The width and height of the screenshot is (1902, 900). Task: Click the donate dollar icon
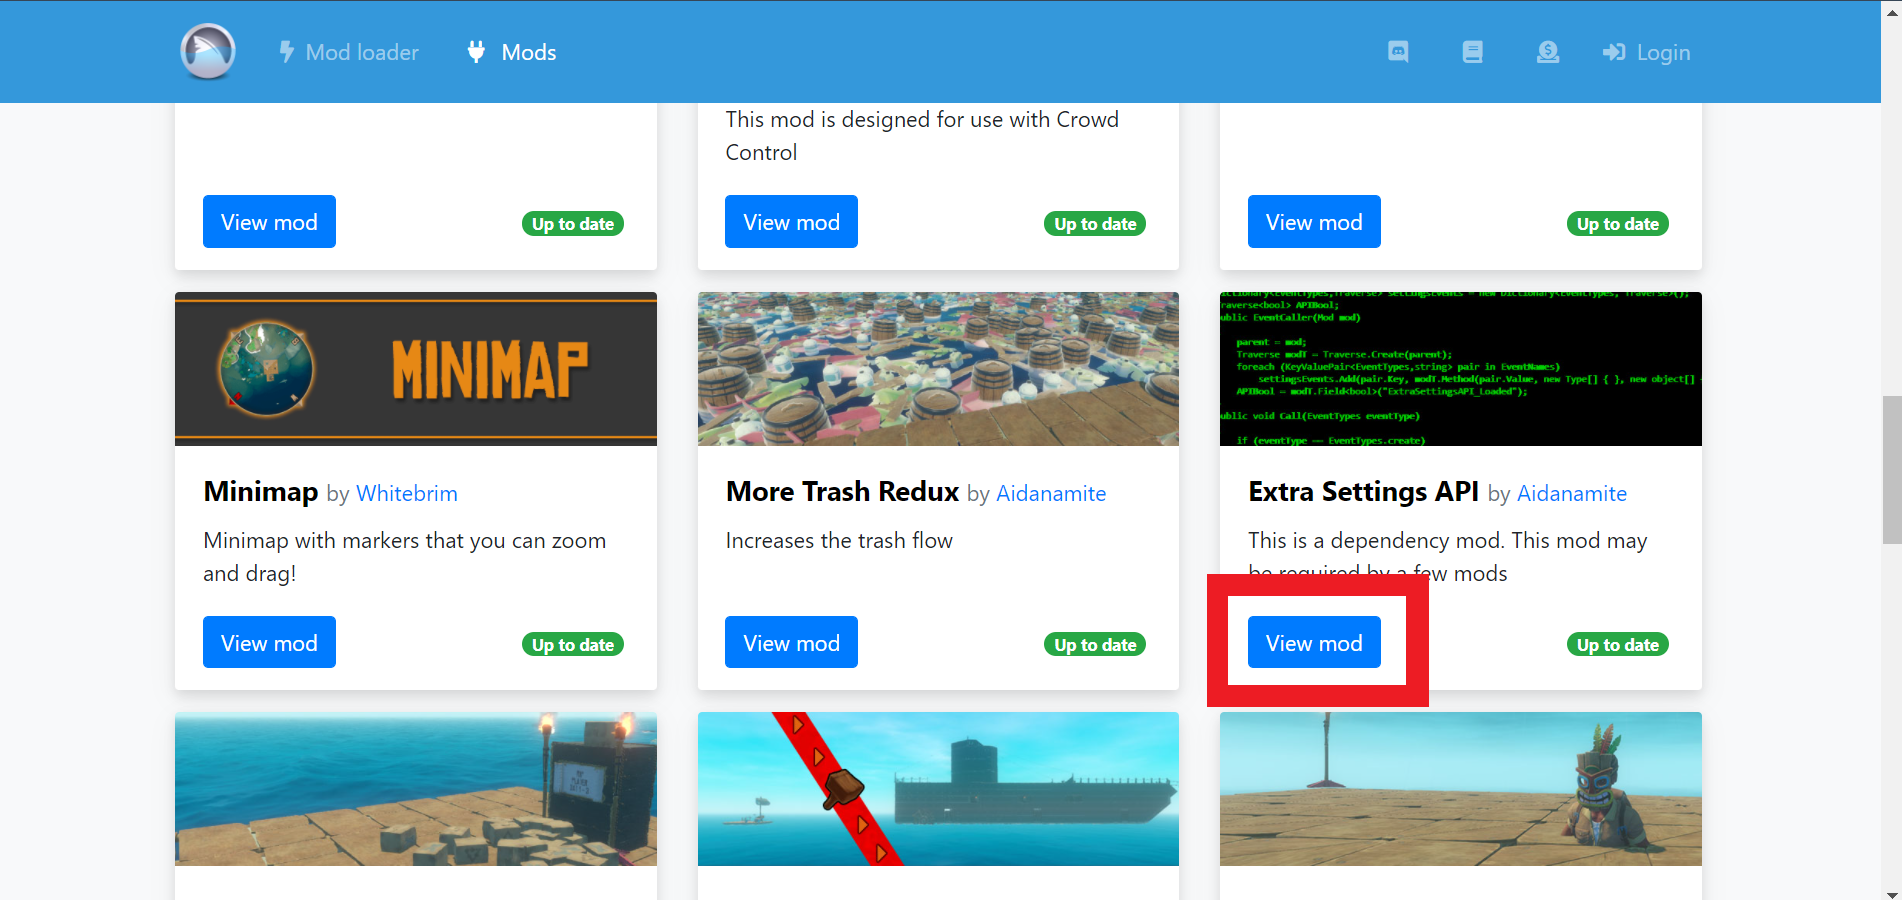point(1548,52)
